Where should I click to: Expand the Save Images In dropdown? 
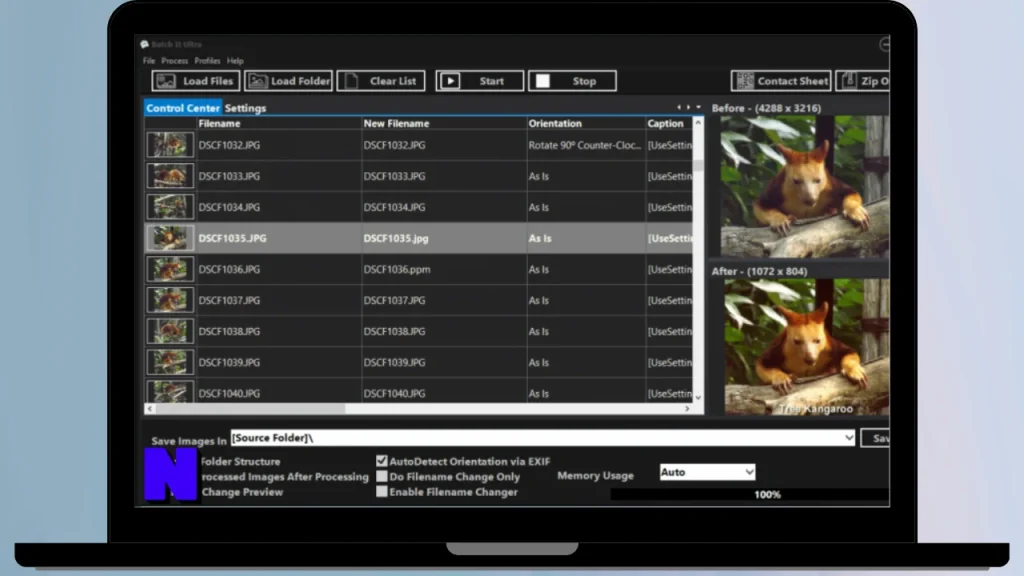(x=848, y=438)
